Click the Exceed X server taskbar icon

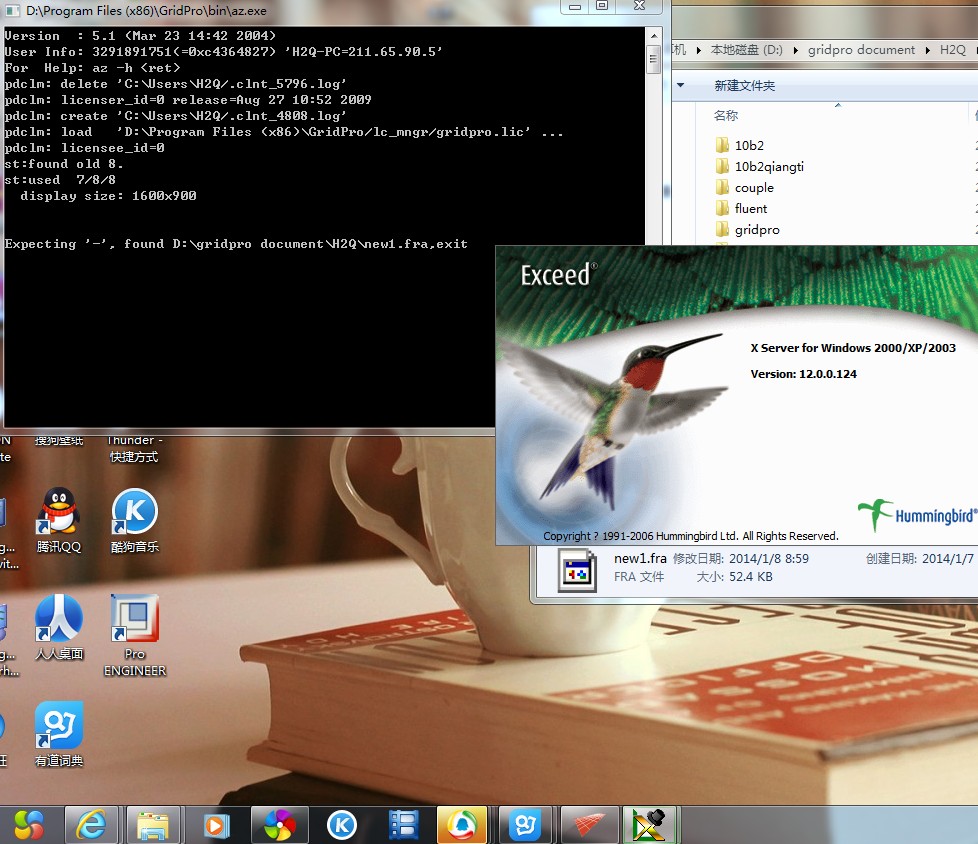click(651, 825)
